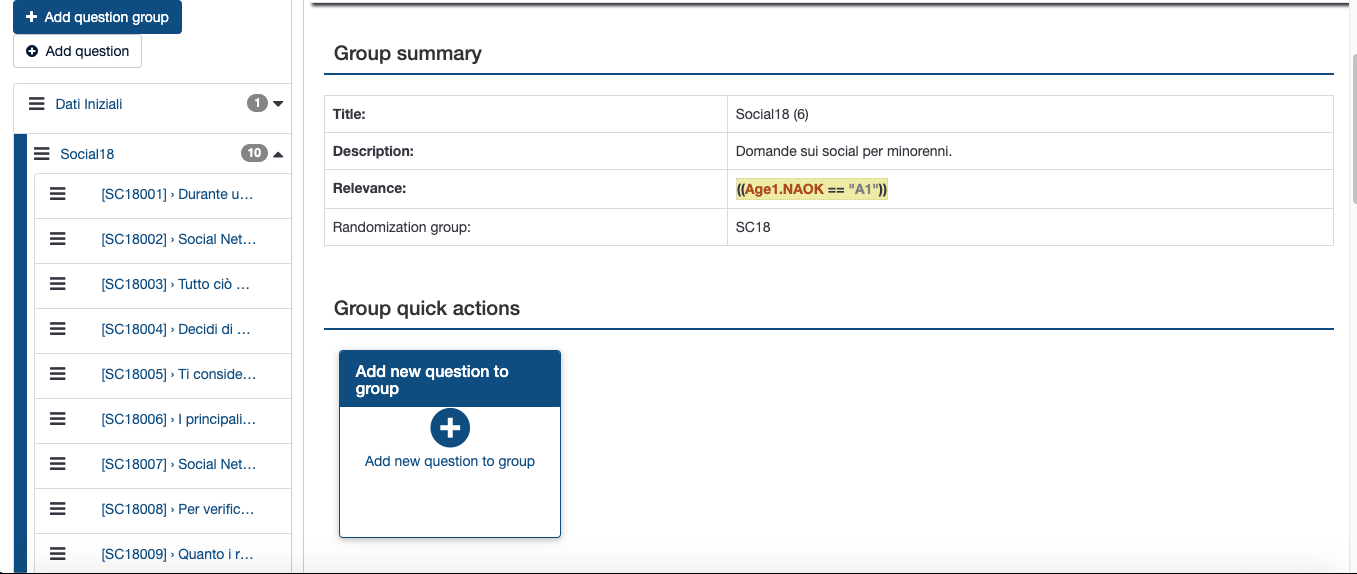
Task: Click the drag handle icon for Social18 group
Action: click(x=42, y=154)
